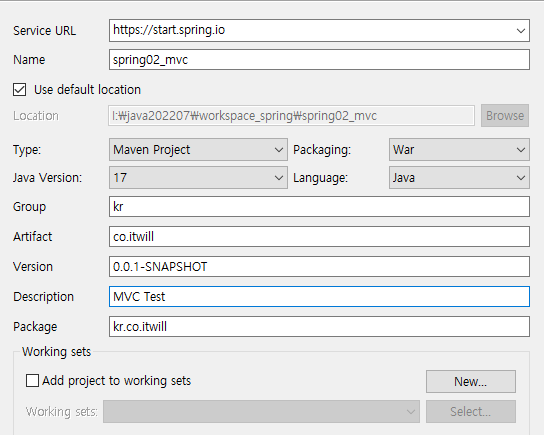Viewport: 544px width, 435px height.
Task: Edit the Name field containing spring02_mvc
Action: pos(319,60)
